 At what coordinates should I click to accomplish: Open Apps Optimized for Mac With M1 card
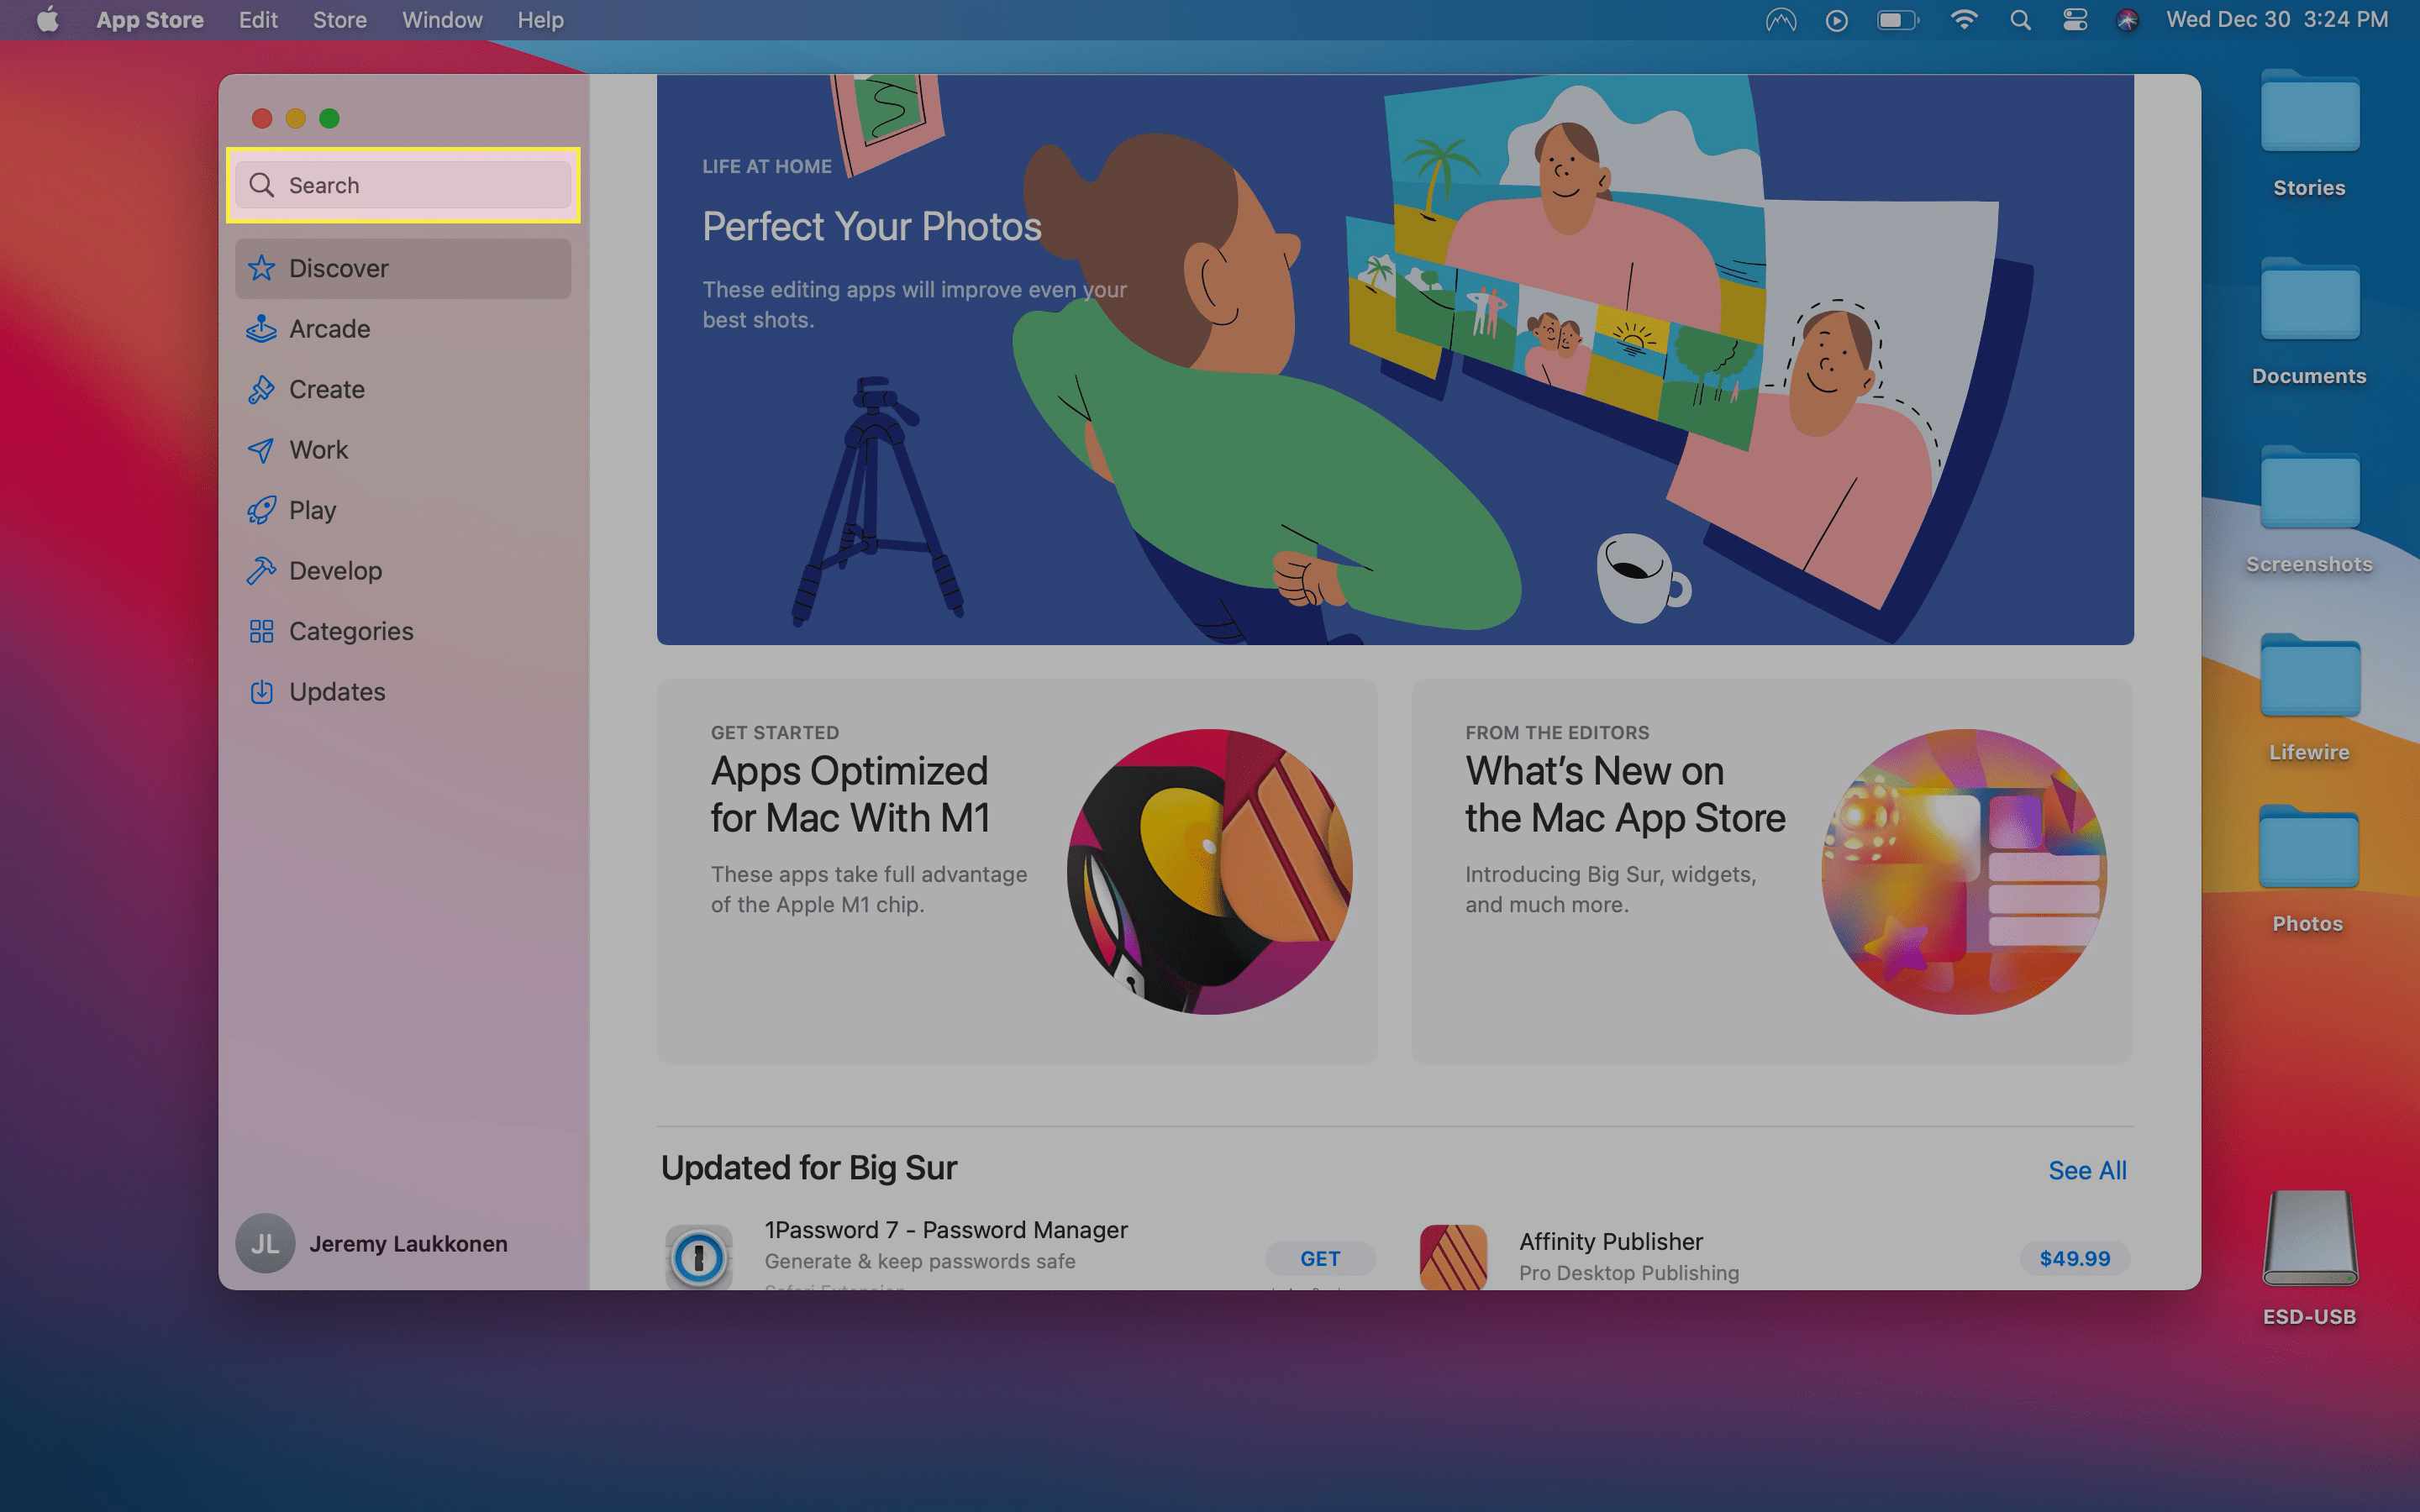point(1017,871)
